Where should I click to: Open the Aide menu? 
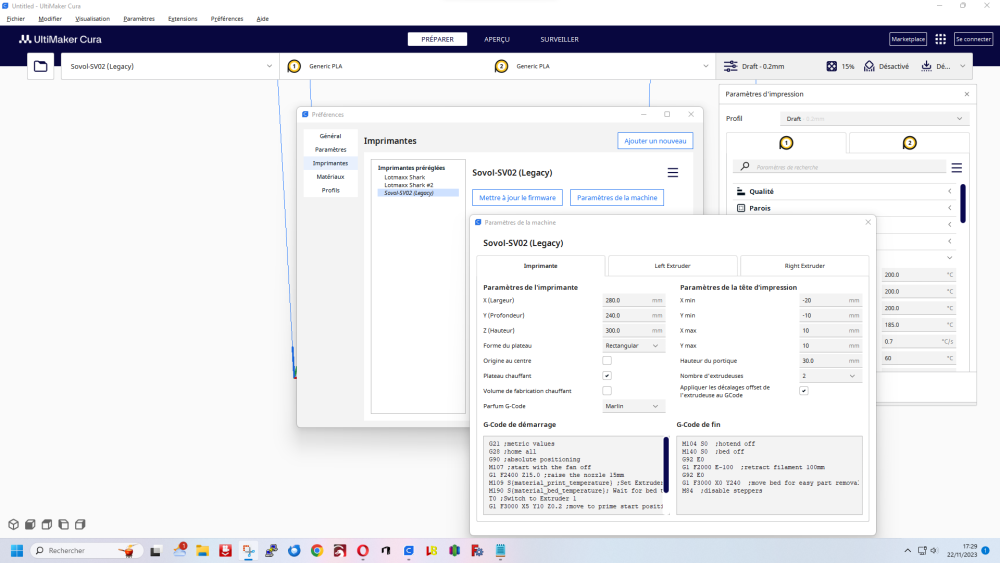pos(263,19)
